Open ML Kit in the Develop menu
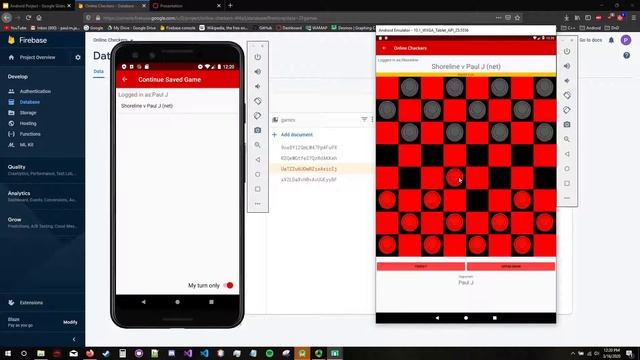Image resolution: width=640 pixels, height=360 pixels. click(x=27, y=144)
